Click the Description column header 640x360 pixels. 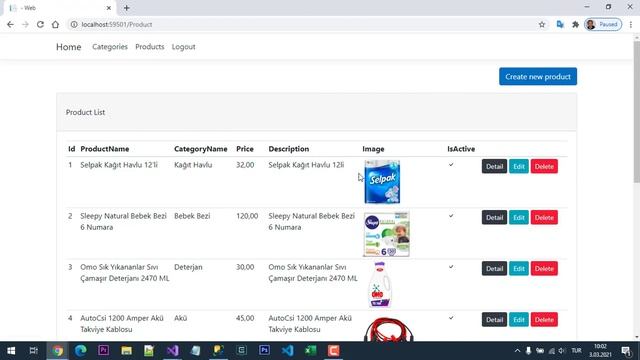[x=289, y=149]
